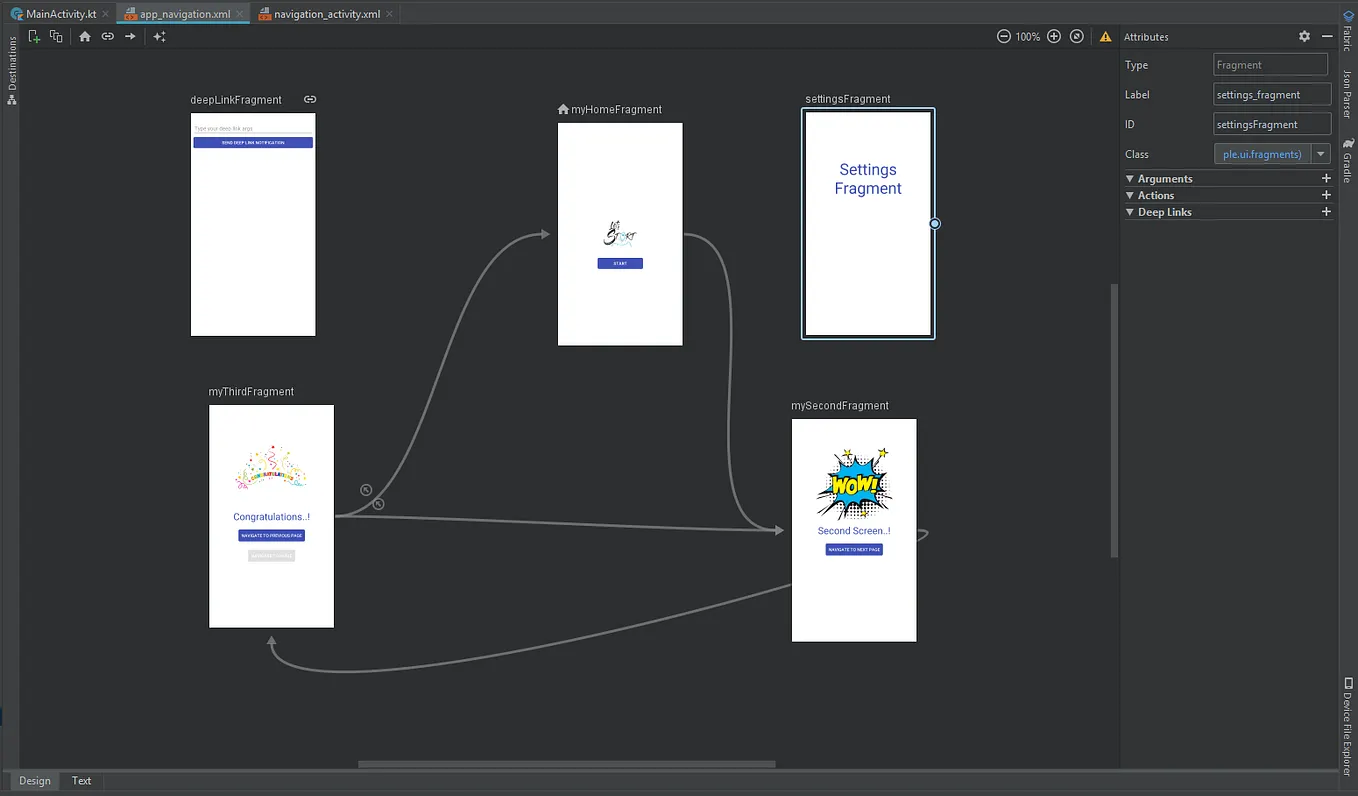Click the Zoom to Fit icon
The height and width of the screenshot is (796, 1358).
click(1076, 35)
